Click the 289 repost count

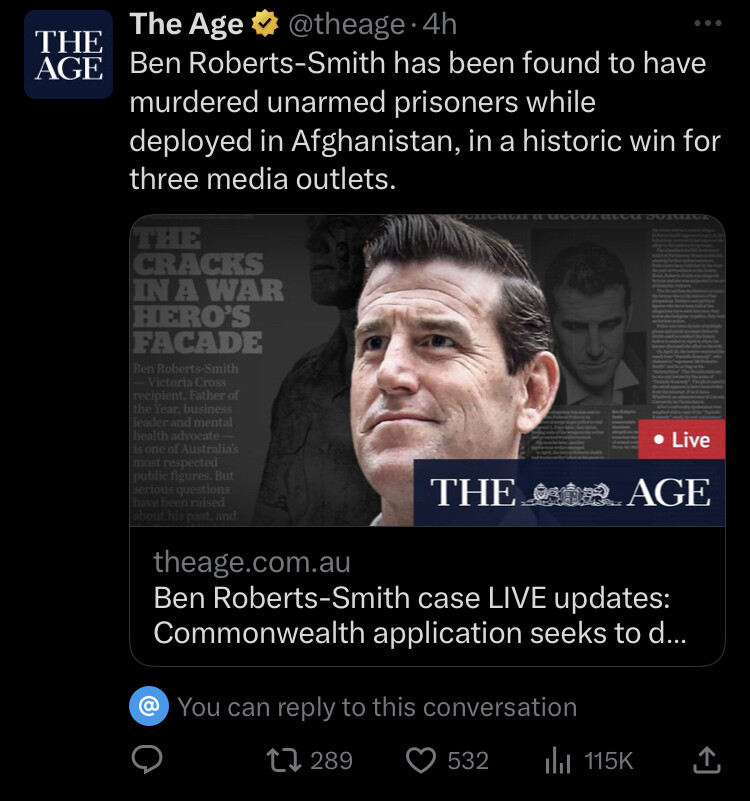point(331,761)
